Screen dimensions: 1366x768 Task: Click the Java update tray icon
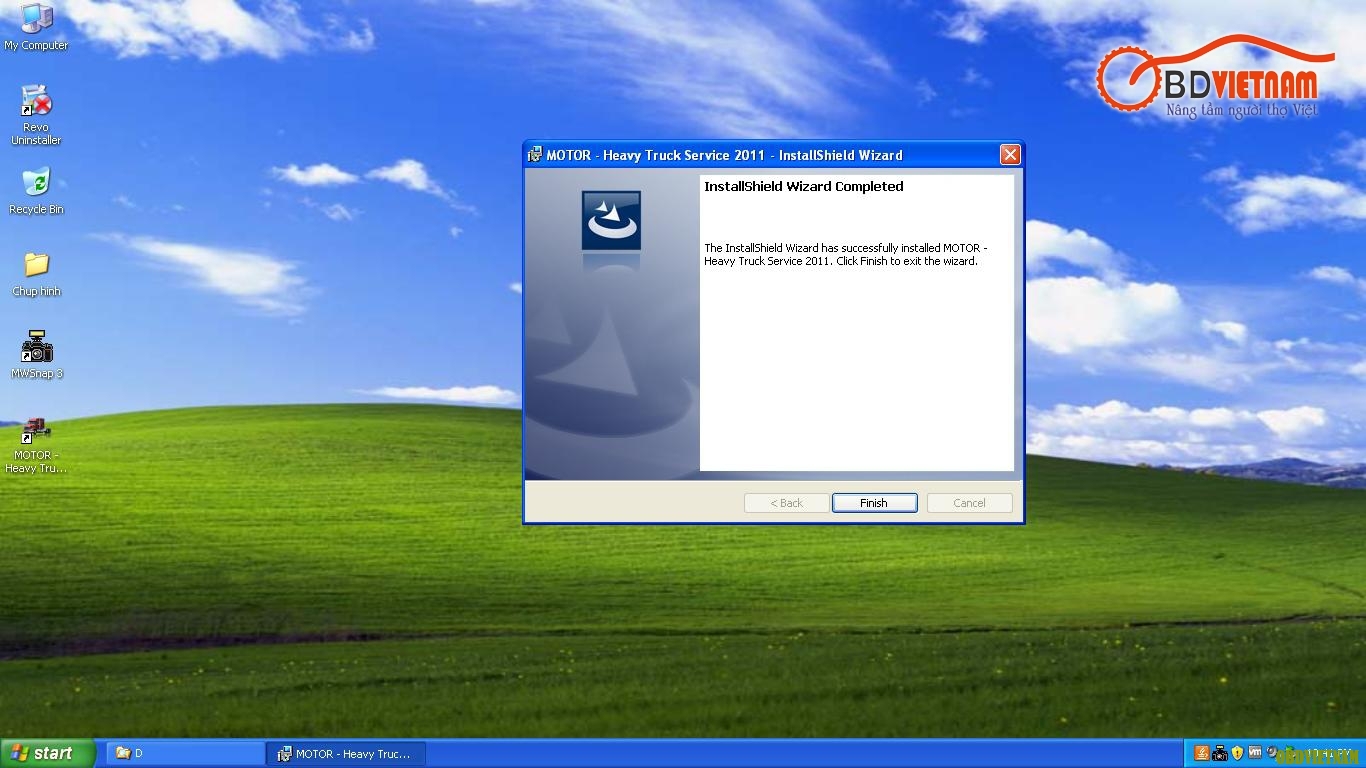click(x=1201, y=753)
